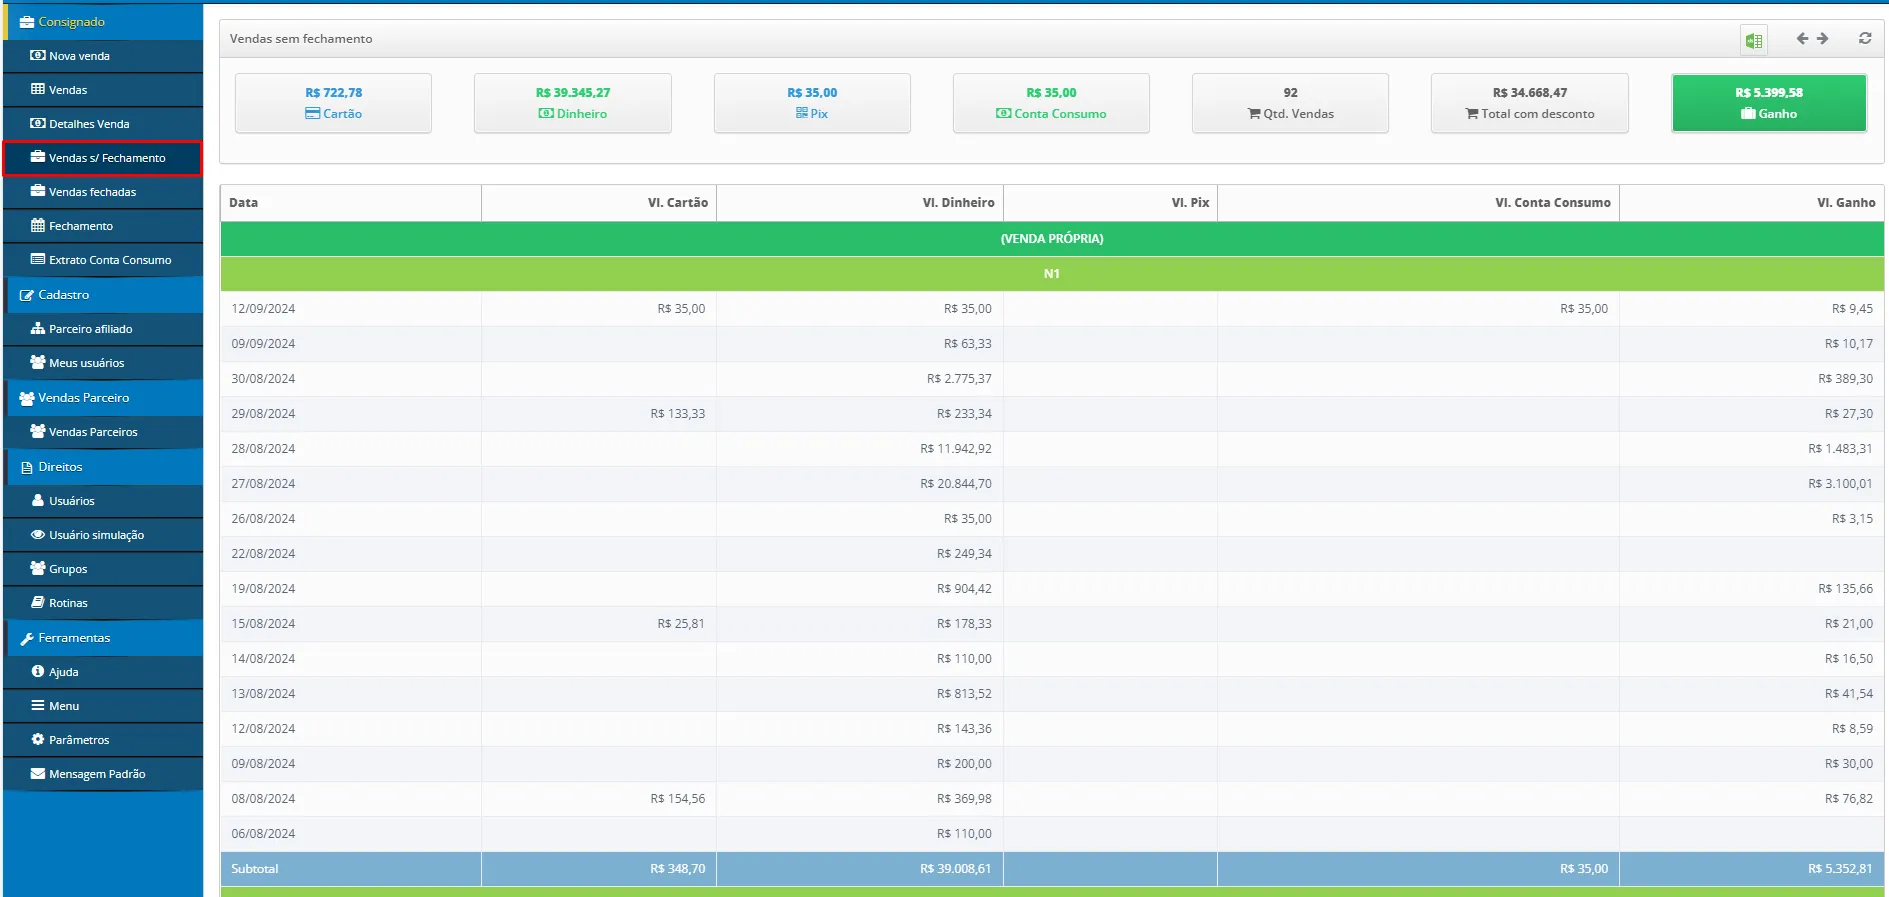Screen dimensions: 1889x897
Task: Select Vendas fechadas in sidebar
Action: [x=92, y=192]
